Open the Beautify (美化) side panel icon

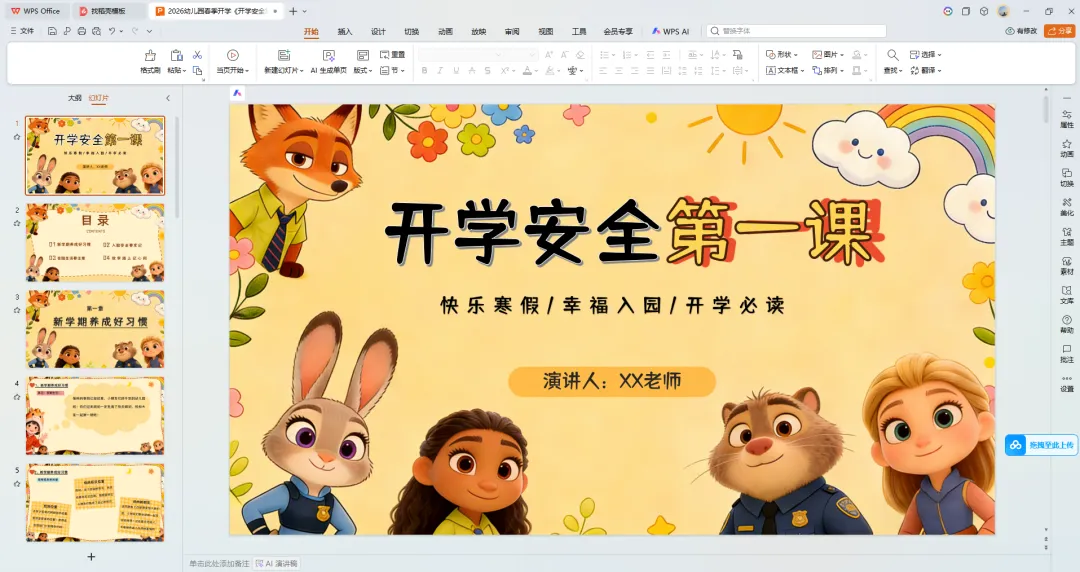coord(1067,207)
